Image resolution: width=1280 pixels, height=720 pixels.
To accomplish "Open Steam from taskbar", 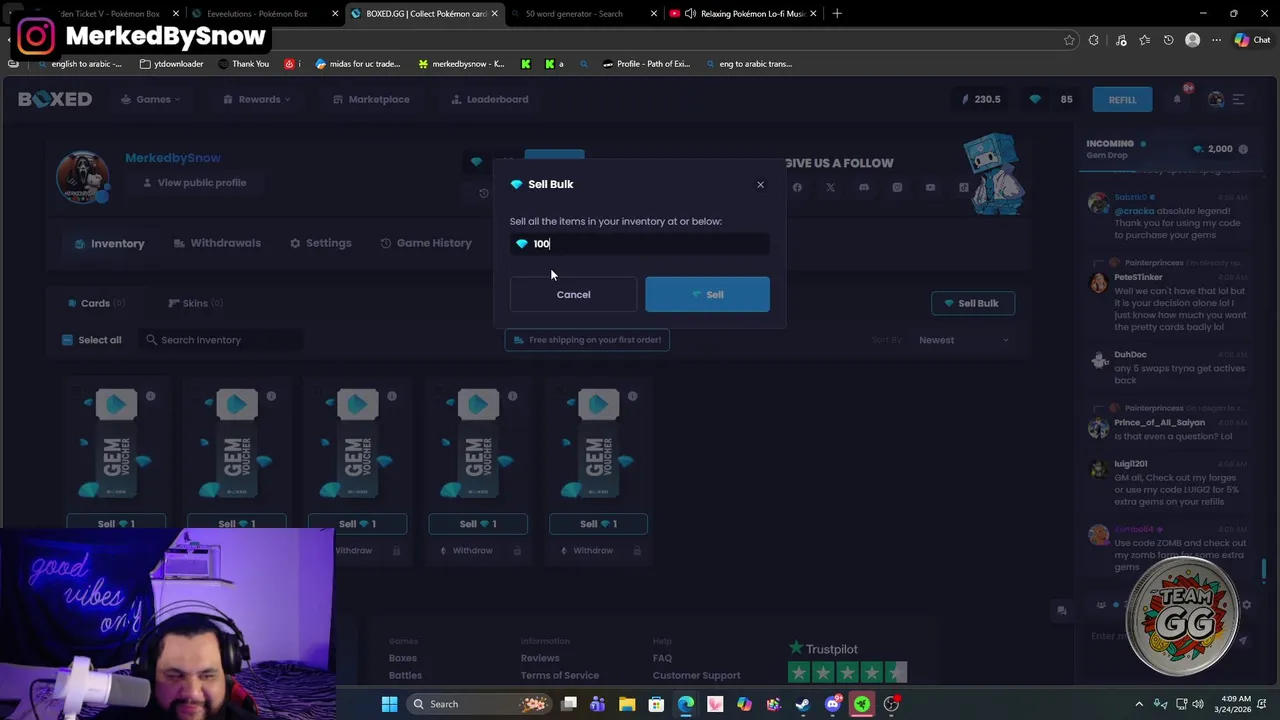I will point(803,704).
